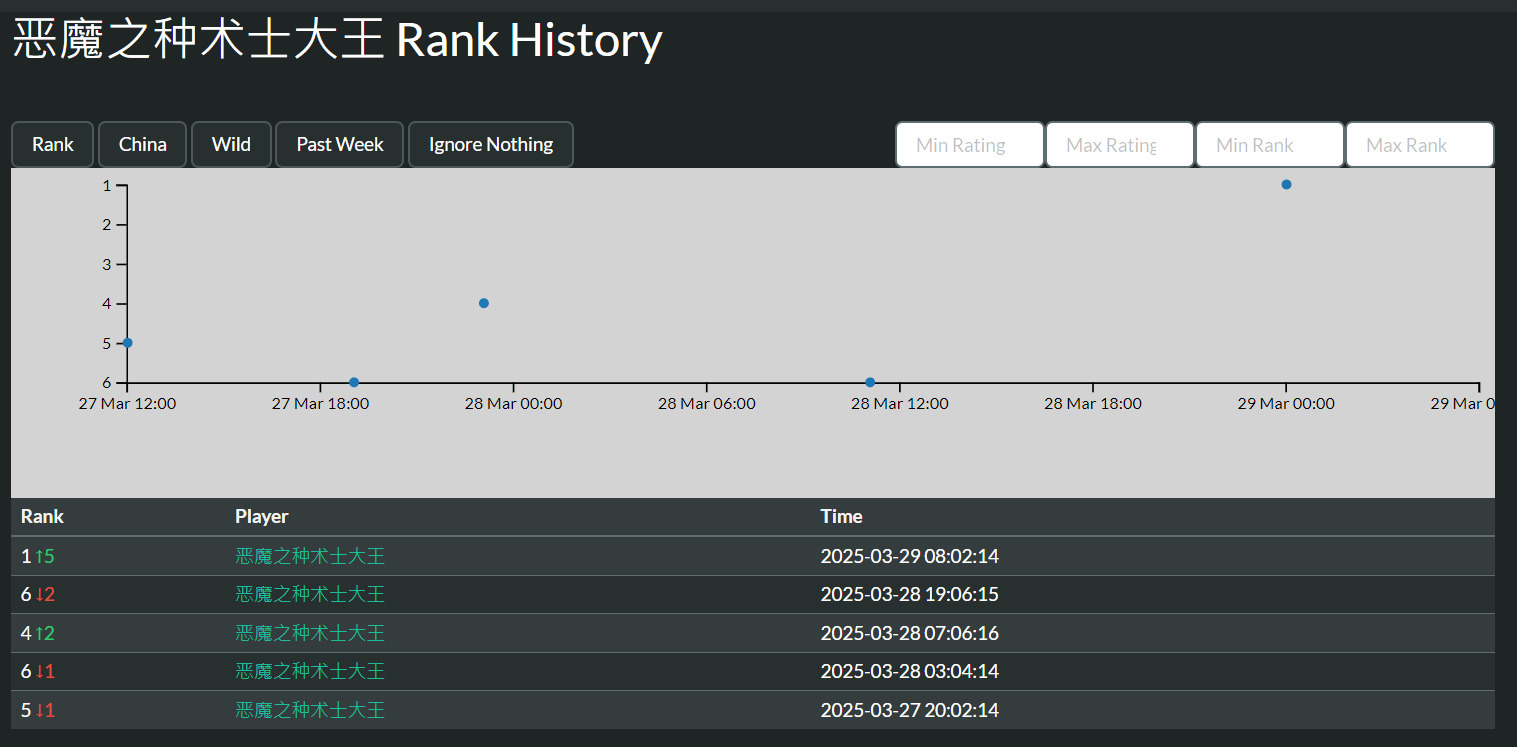This screenshot has width=1517, height=747.
Task: Click the Ignore Nothing button
Action: (x=490, y=145)
